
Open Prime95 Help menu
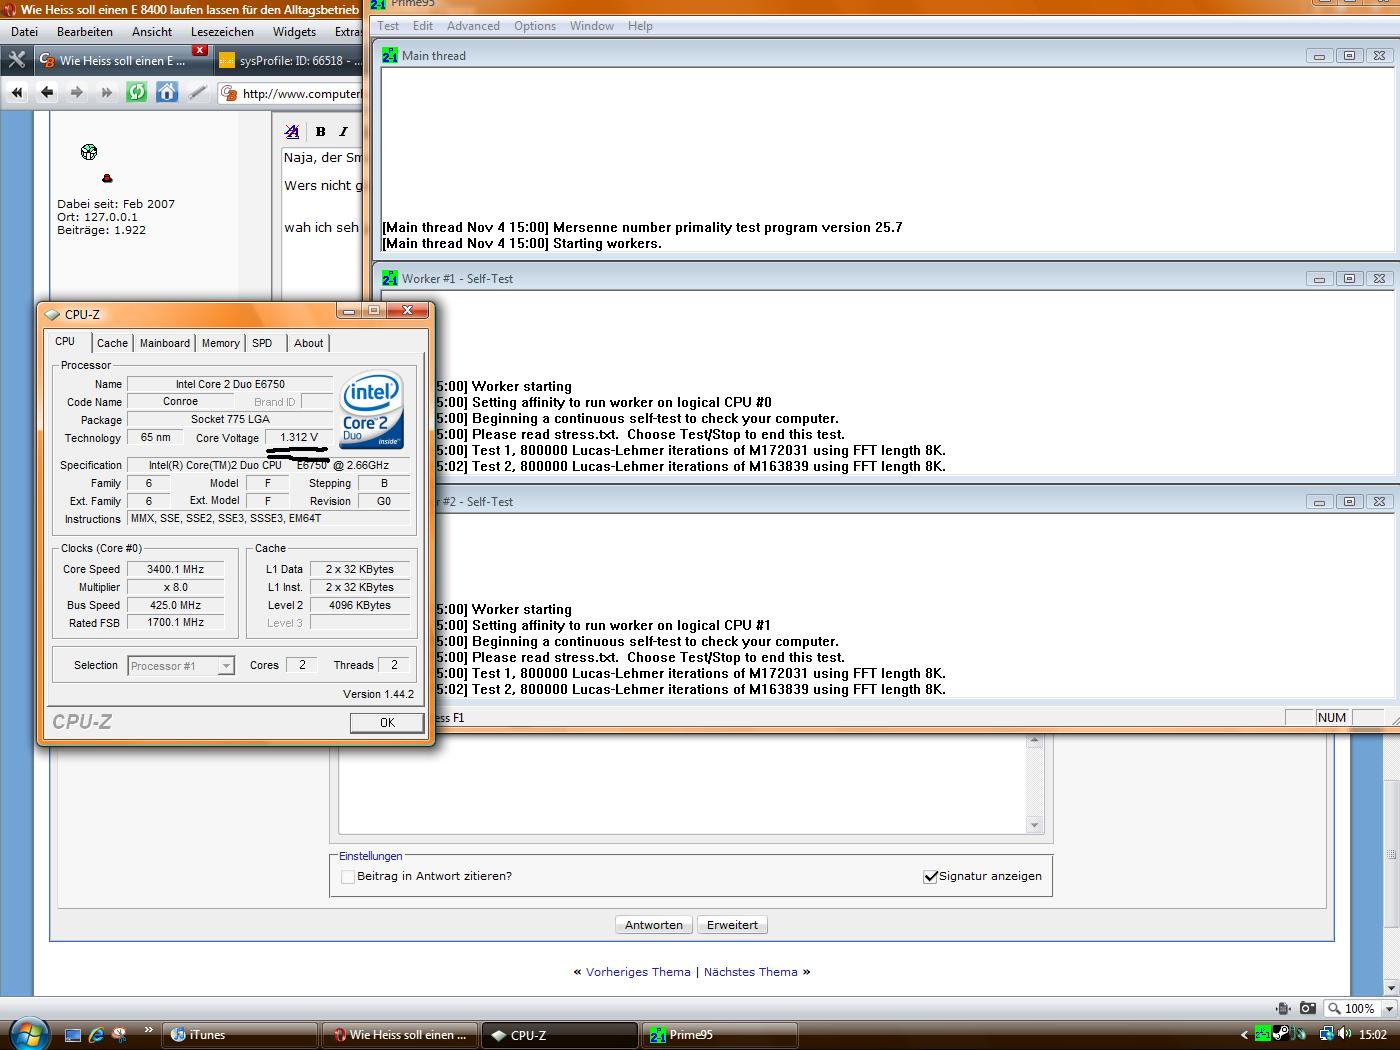[640, 26]
